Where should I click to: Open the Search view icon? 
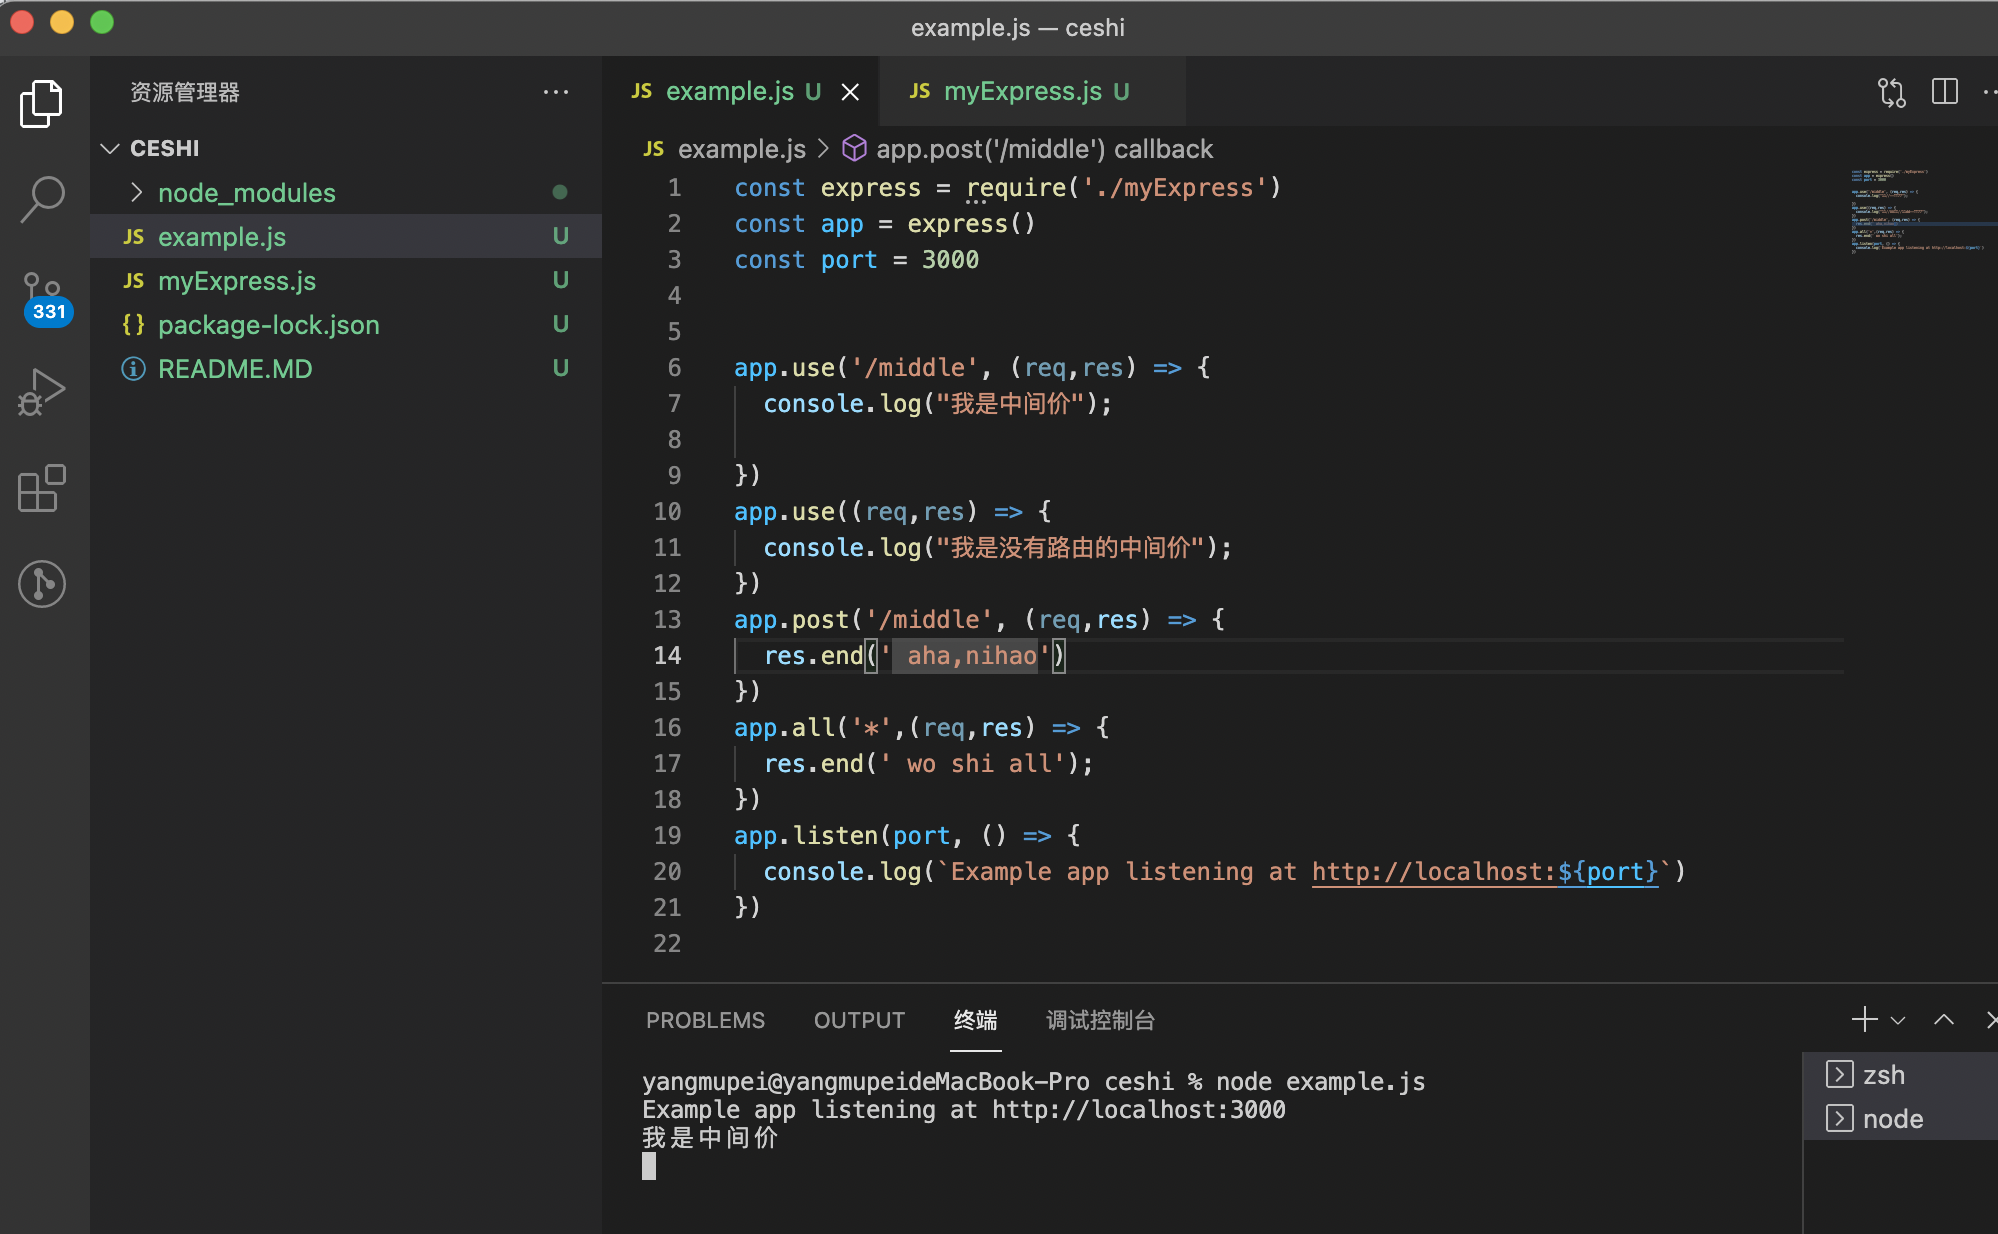coord(41,198)
